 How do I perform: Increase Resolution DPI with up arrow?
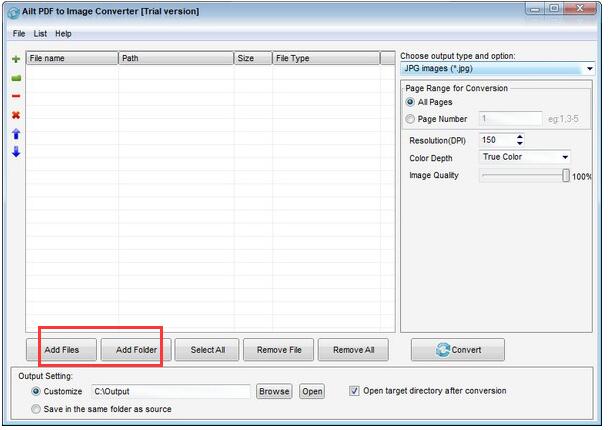tap(520, 136)
